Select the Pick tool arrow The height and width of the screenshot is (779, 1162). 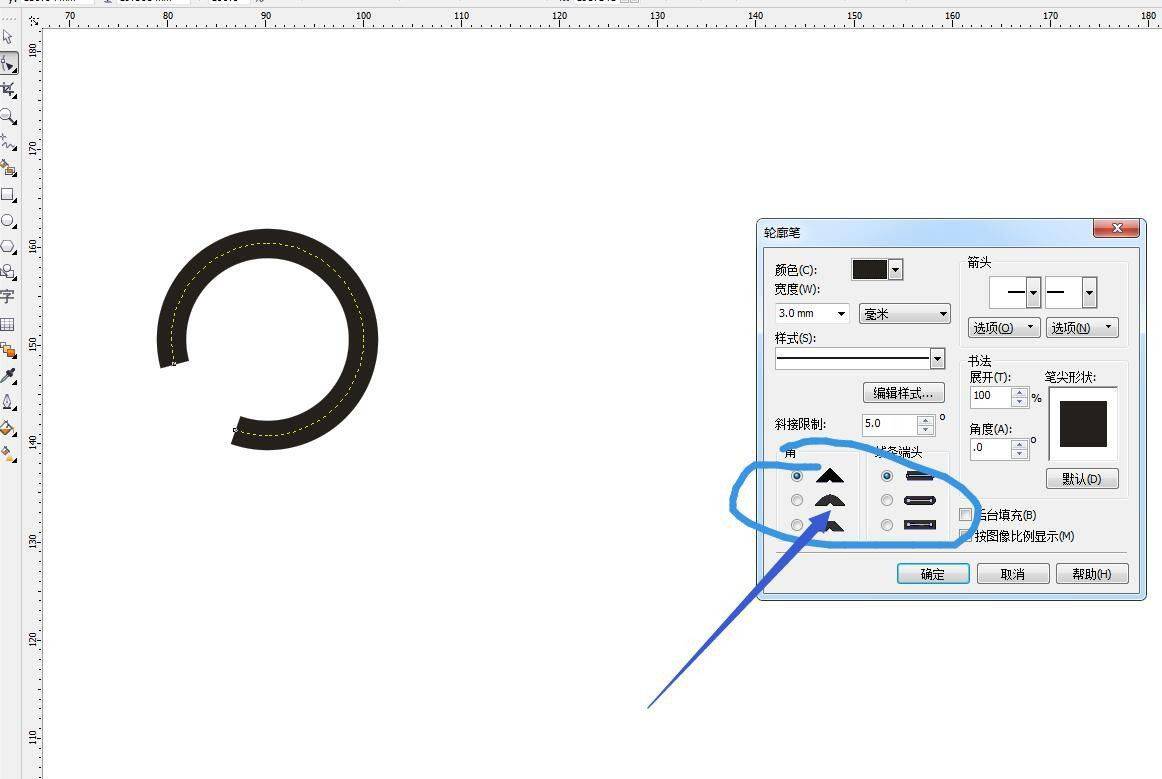pos(8,37)
